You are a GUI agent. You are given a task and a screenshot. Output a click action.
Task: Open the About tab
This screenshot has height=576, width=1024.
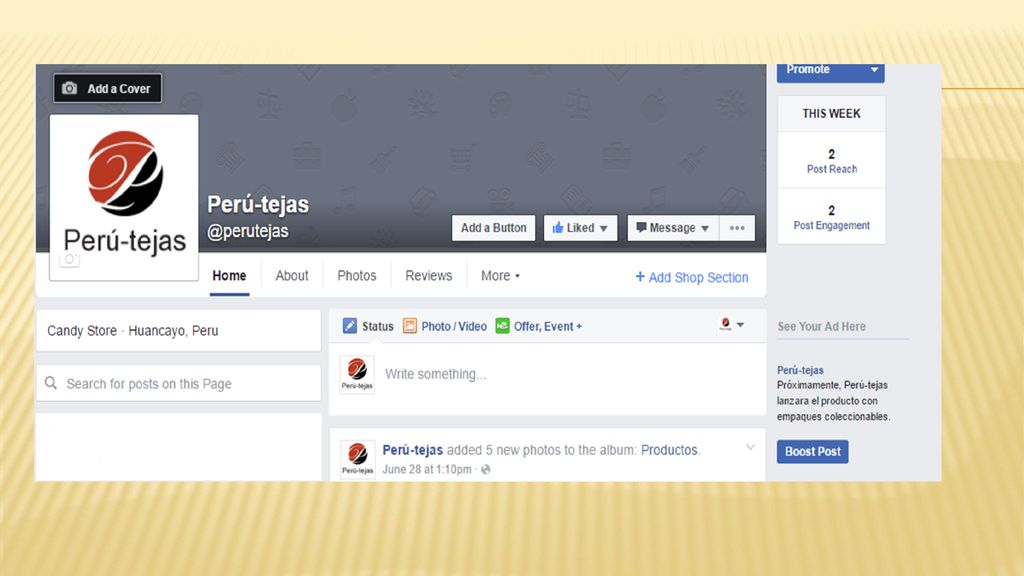292,276
